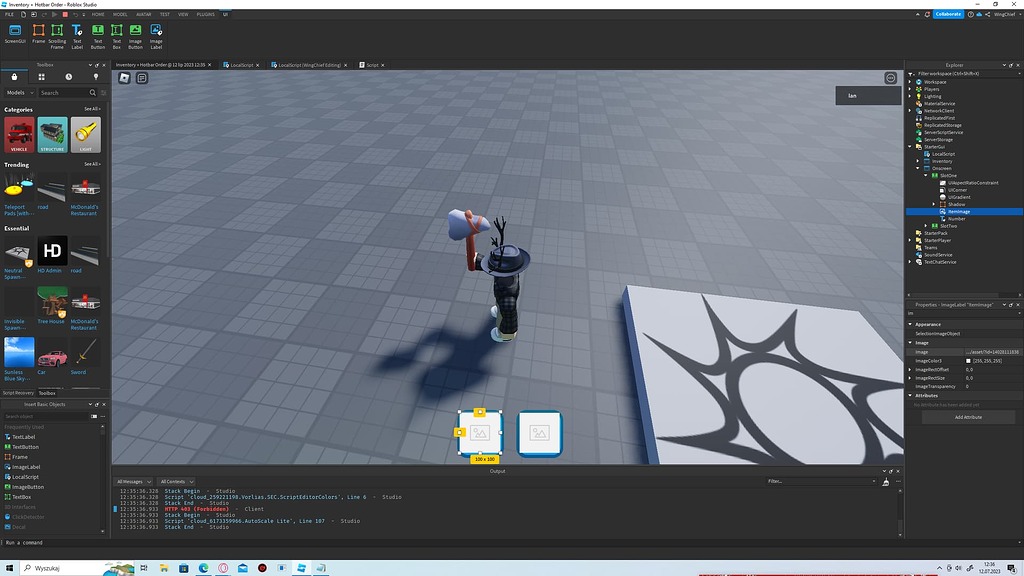Switch to the Script Recovery tab
The image size is (1024, 576).
tap(18, 393)
